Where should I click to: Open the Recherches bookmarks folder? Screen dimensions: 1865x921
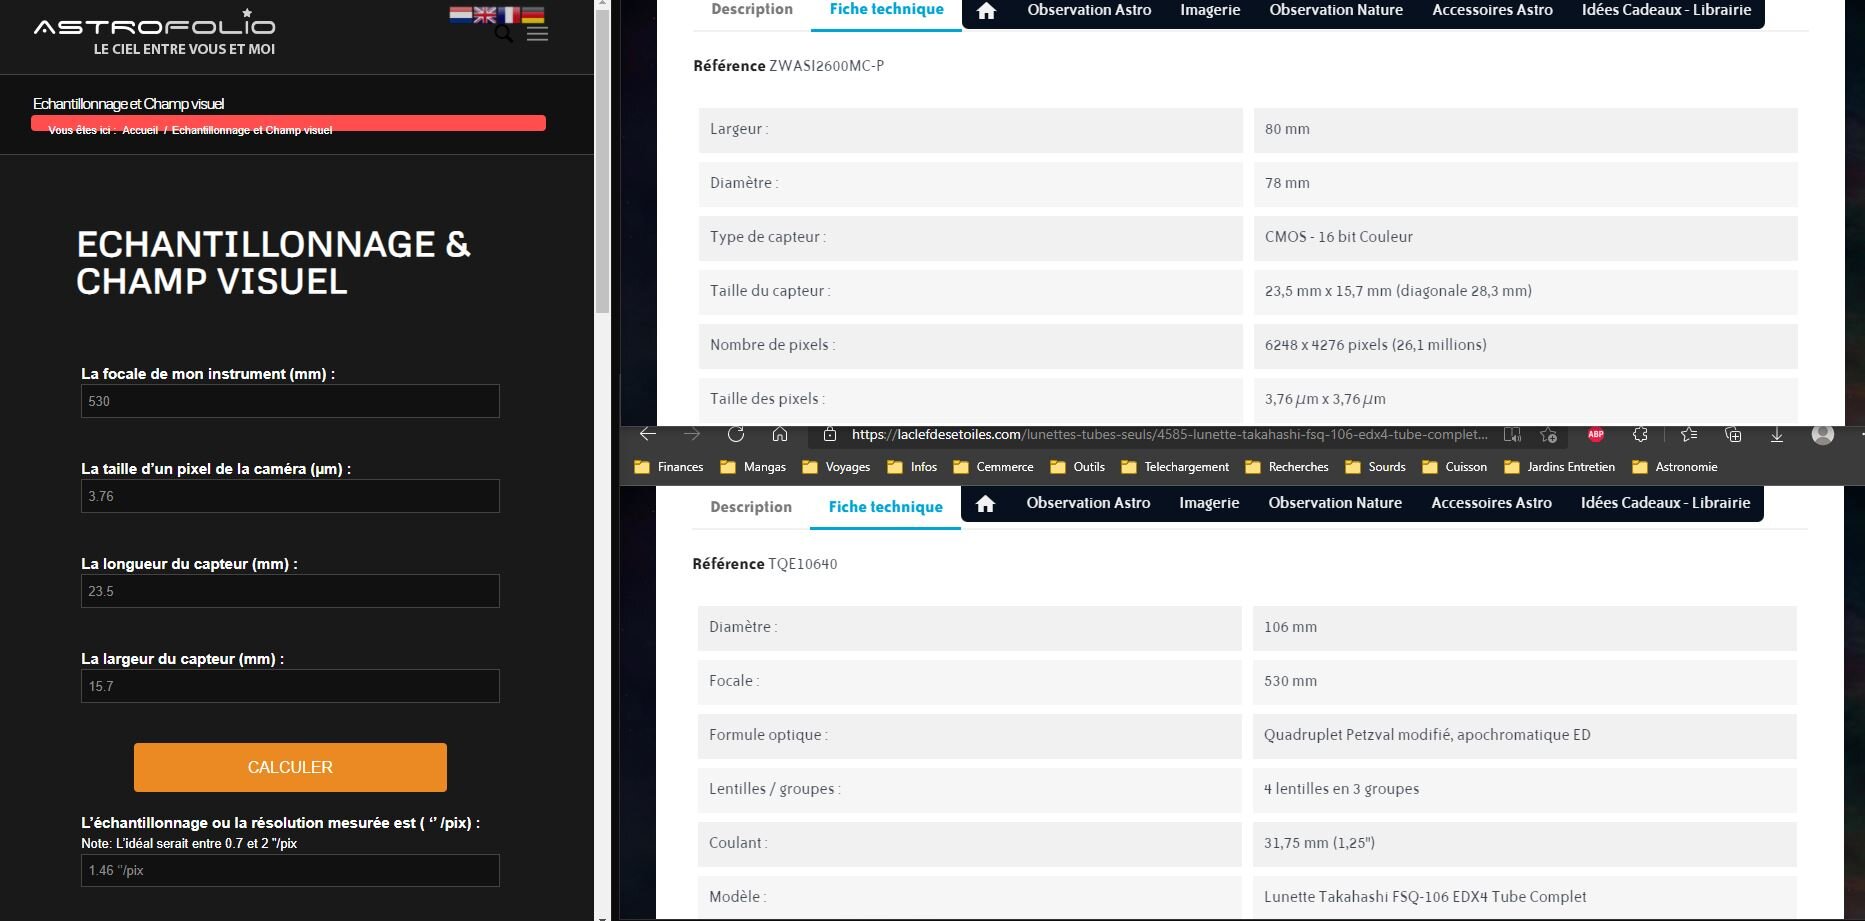(x=1287, y=467)
